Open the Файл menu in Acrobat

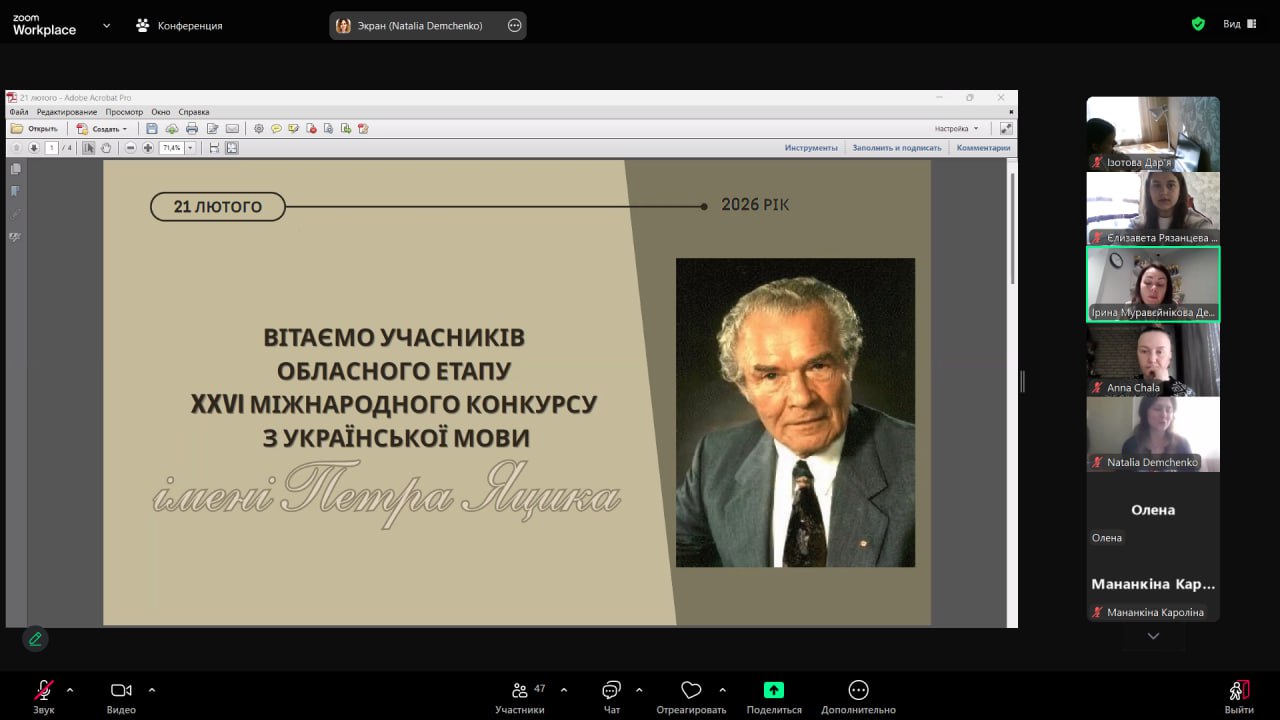point(19,112)
